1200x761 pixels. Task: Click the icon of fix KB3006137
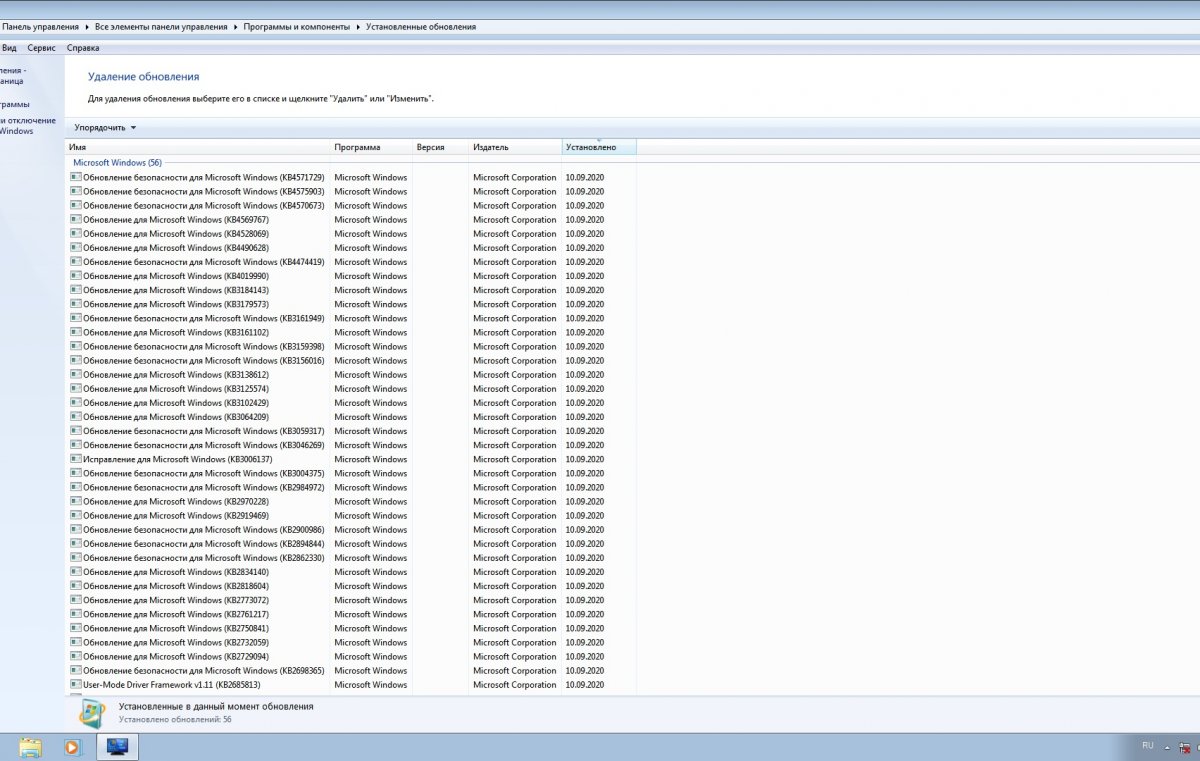(75, 459)
